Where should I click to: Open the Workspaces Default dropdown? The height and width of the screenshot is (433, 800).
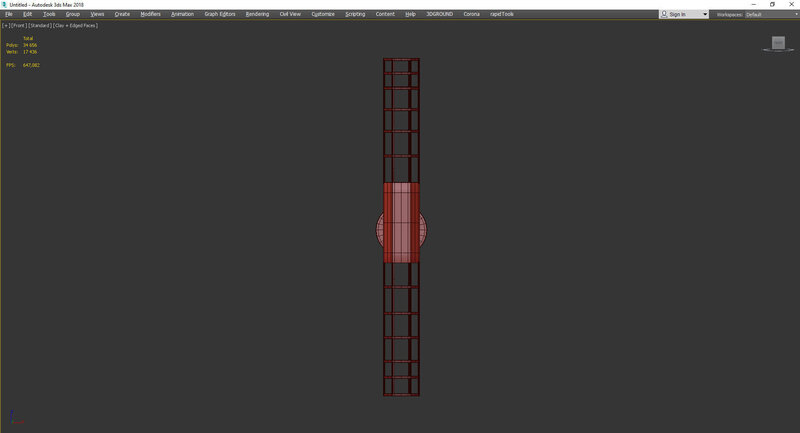[768, 15]
